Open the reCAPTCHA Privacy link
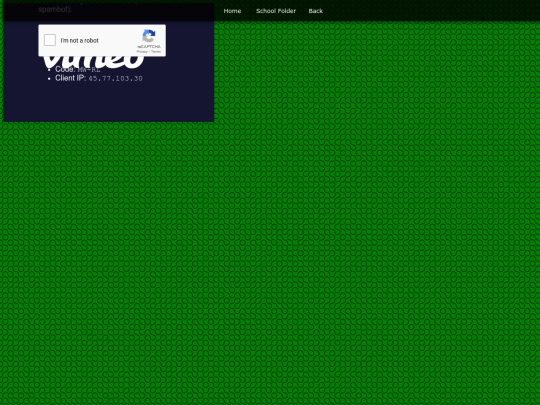This screenshot has height=405, width=540. (x=142, y=52)
